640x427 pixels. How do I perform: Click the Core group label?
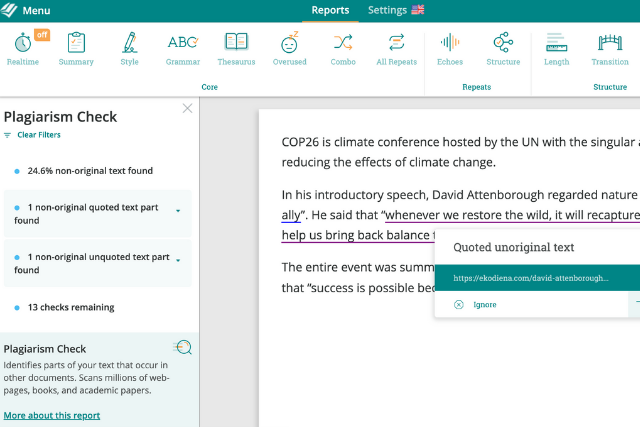(x=209, y=87)
